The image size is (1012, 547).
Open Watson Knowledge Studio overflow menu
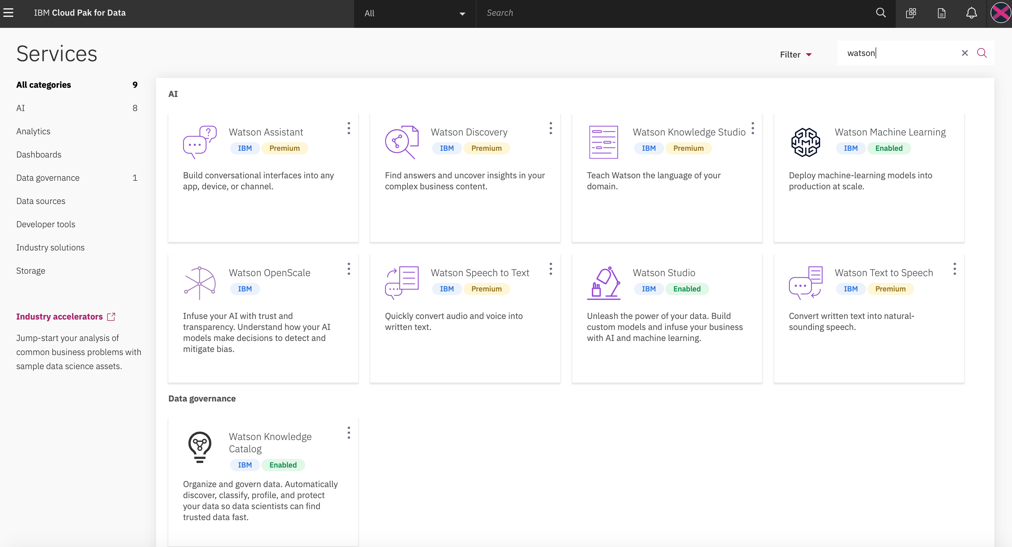pos(753,128)
